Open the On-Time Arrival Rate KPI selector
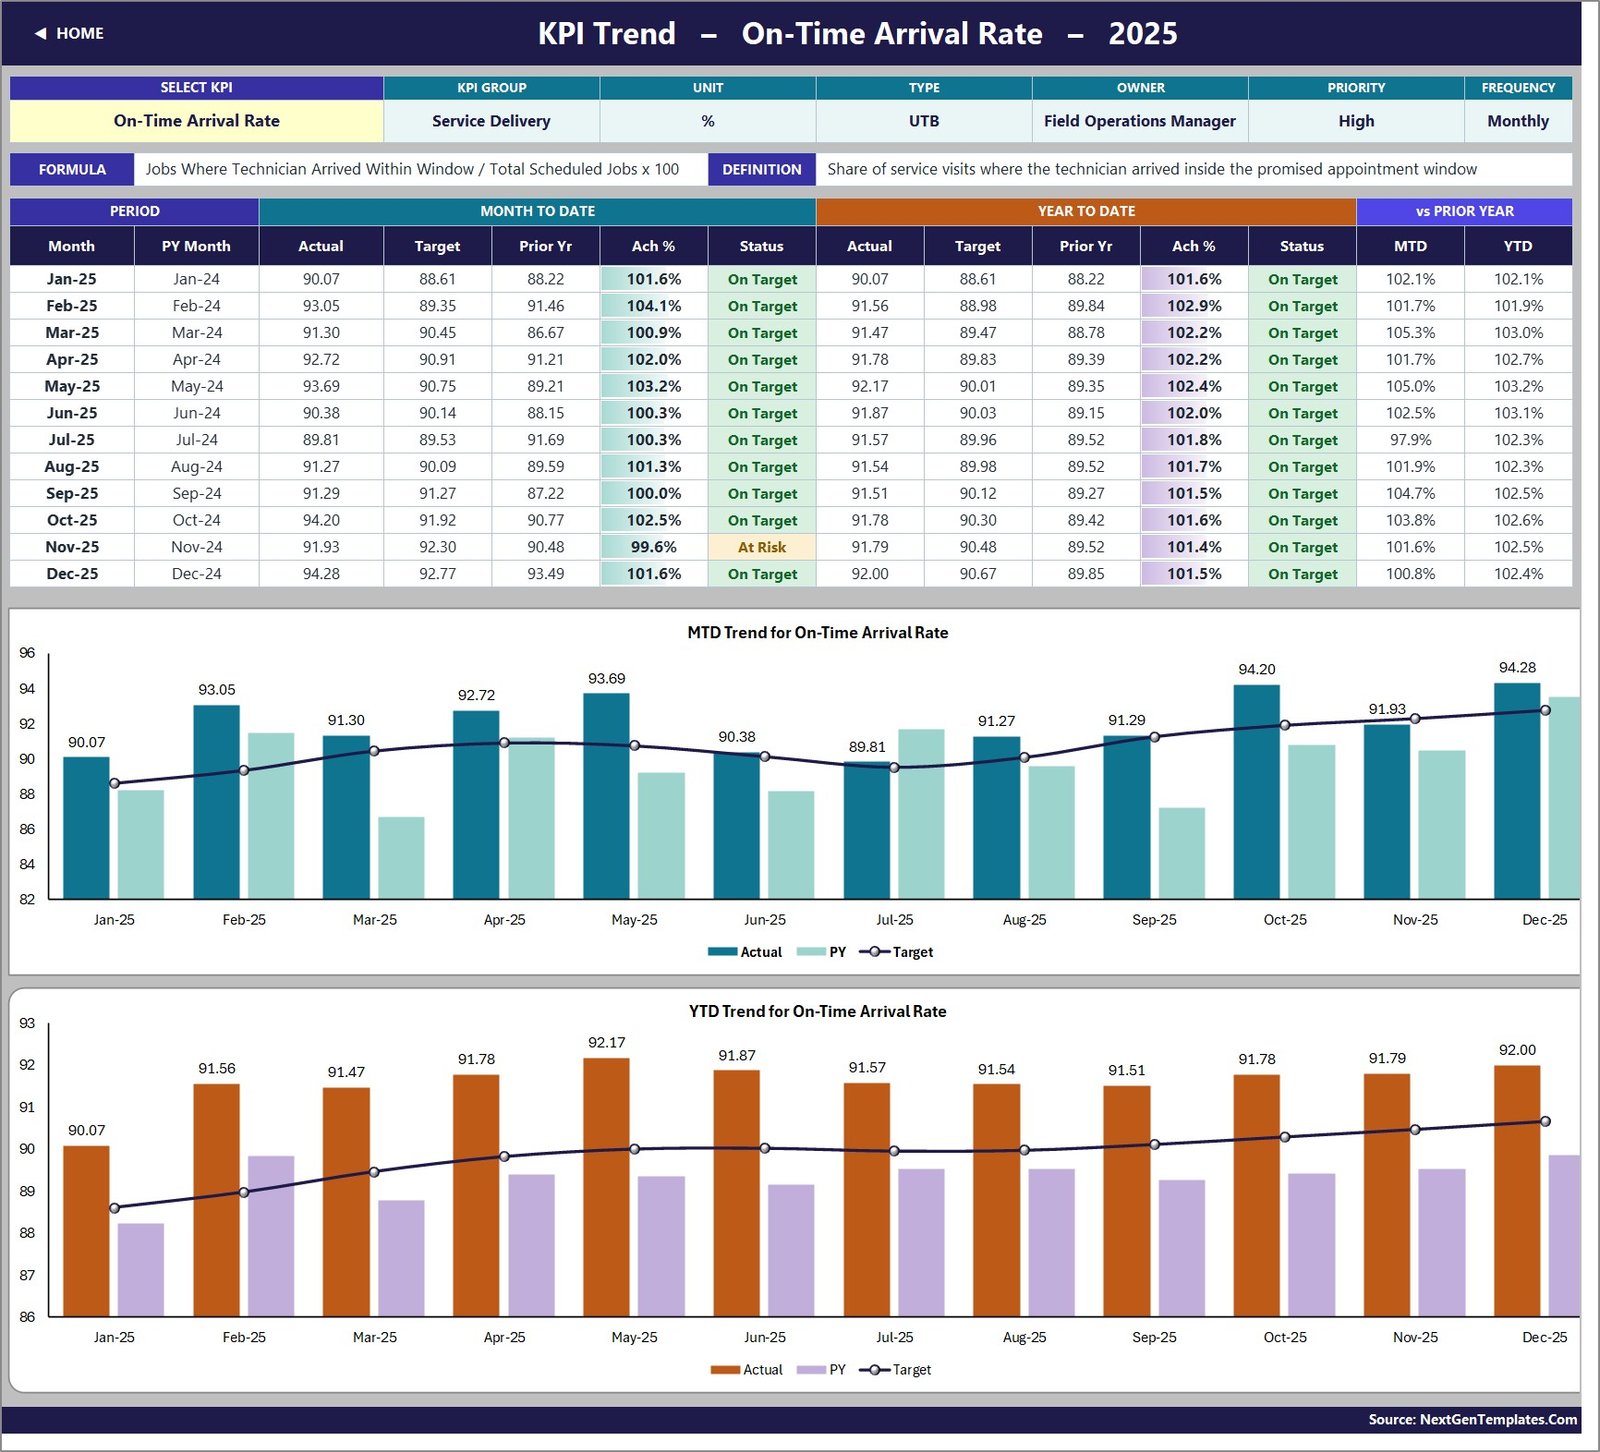This screenshot has width=1600, height=1452. [197, 121]
